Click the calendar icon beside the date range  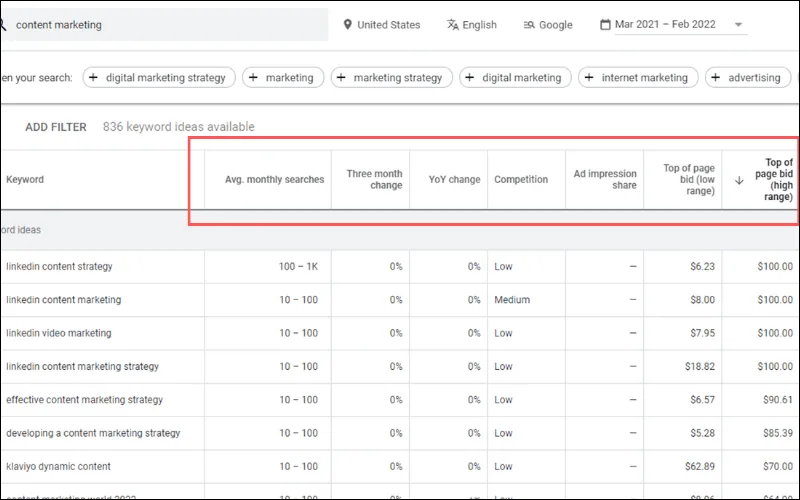click(x=605, y=24)
